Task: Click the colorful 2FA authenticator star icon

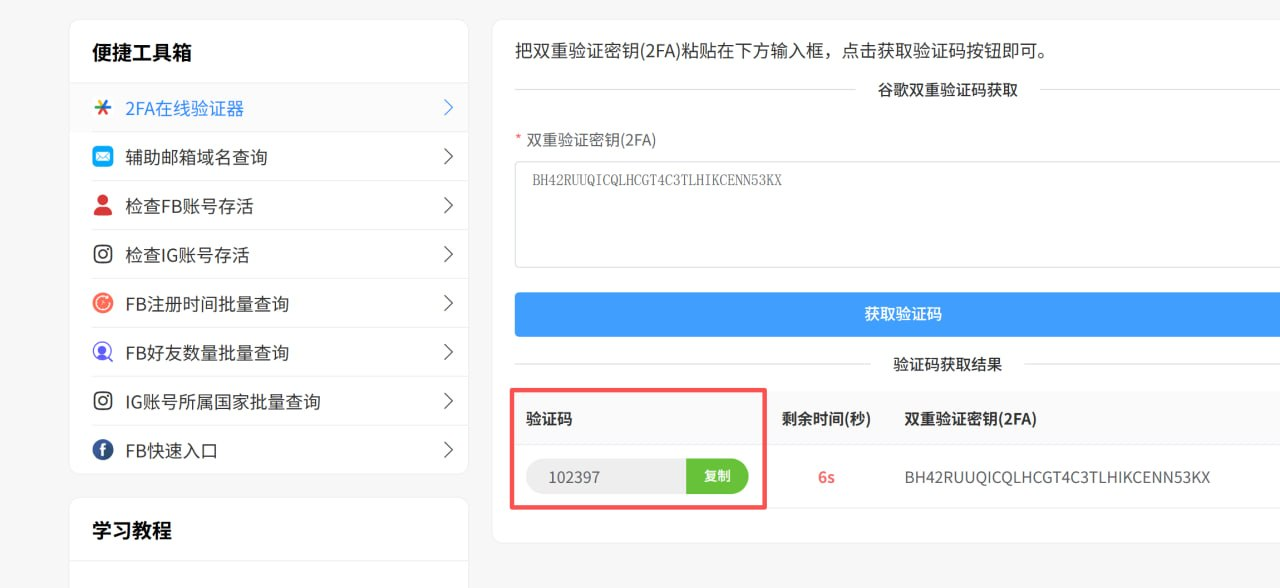Action: tap(103, 108)
